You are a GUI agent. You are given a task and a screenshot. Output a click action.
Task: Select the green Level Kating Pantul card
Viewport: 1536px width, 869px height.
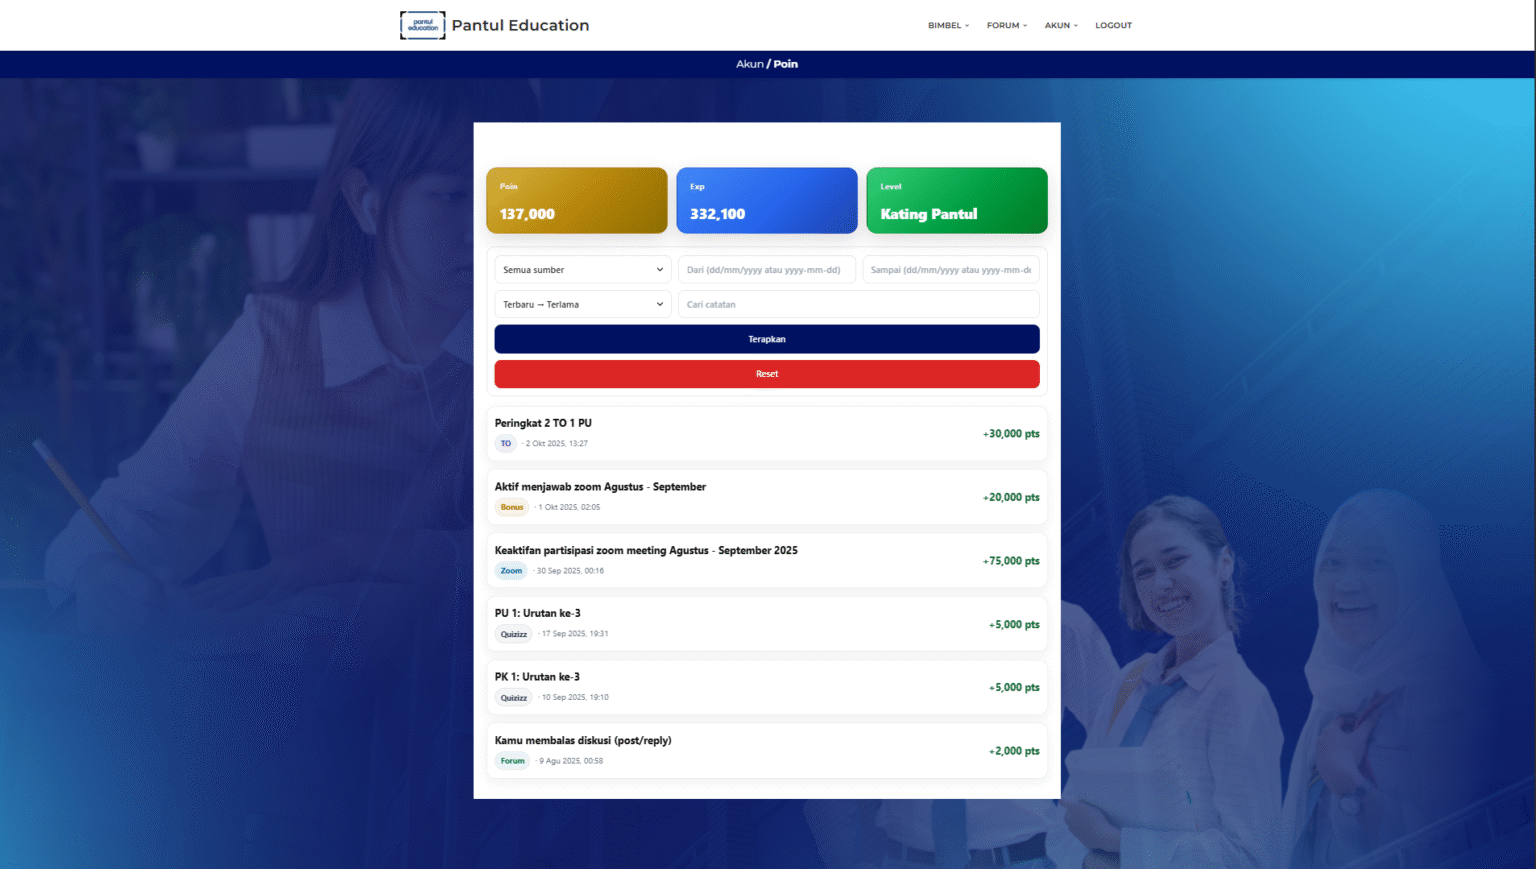point(957,201)
